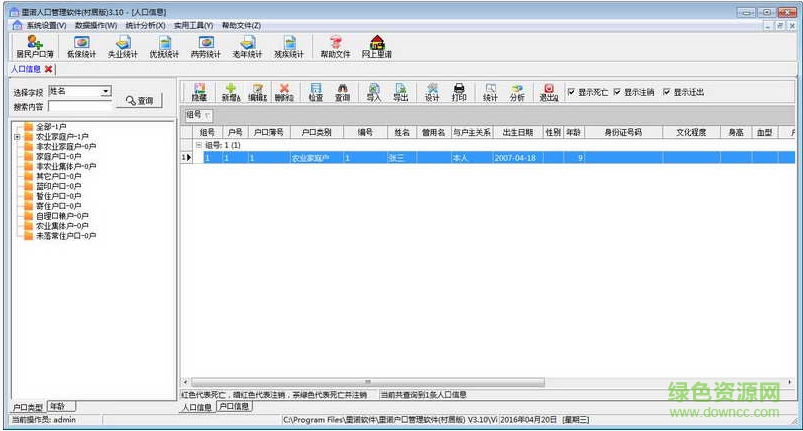The width and height of the screenshot is (803, 431).
Task: Toggle the 显示注销 checkbox
Action: click(617, 92)
